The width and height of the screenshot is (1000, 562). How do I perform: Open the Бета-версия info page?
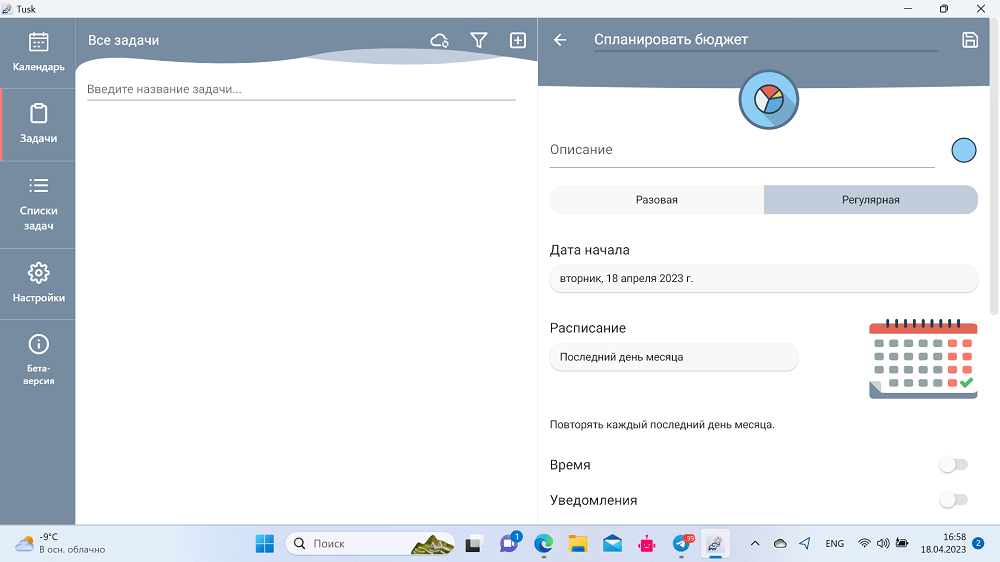pos(38,360)
